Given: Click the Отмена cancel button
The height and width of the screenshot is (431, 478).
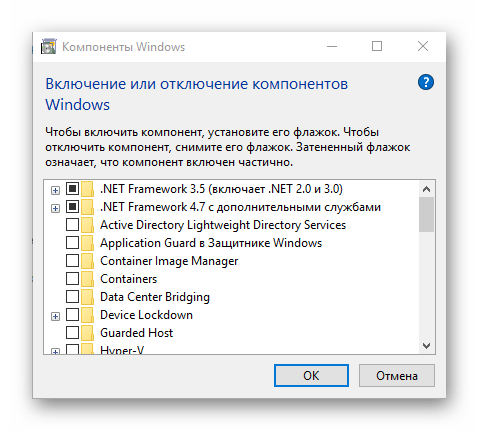Looking at the screenshot, I should [397, 376].
